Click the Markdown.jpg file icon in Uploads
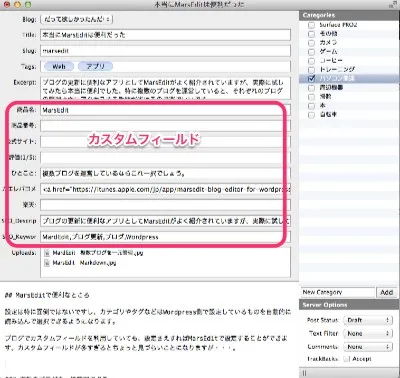This screenshot has height=378, width=400. pyautogui.click(x=47, y=263)
